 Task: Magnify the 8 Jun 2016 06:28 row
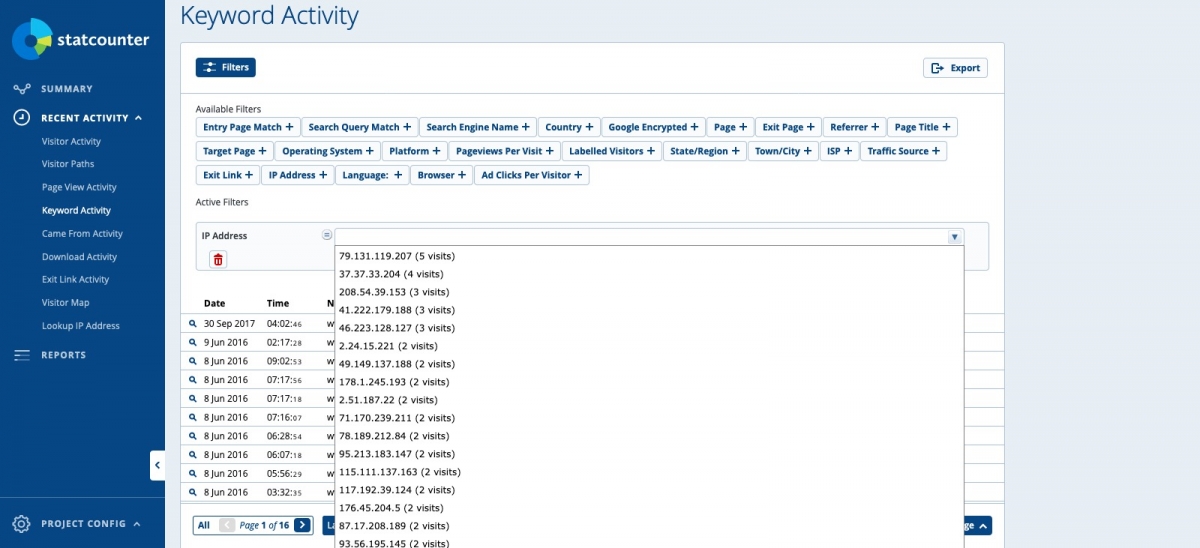point(193,436)
